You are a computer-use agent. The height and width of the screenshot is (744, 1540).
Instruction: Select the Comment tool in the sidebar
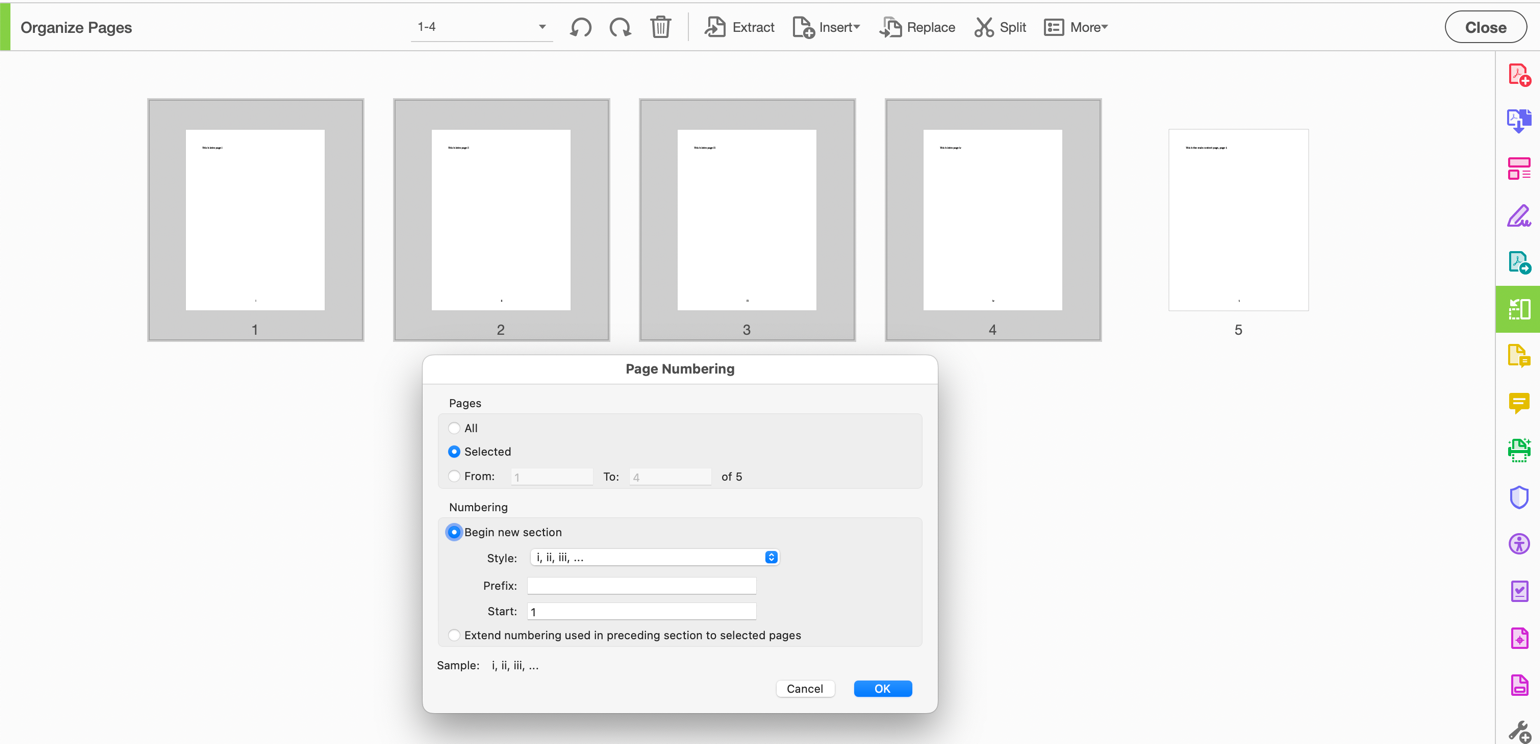[1518, 403]
